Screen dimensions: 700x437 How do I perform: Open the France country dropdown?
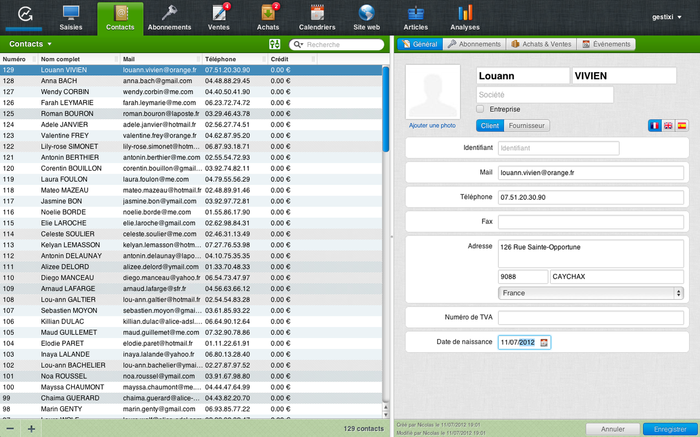[590, 292]
